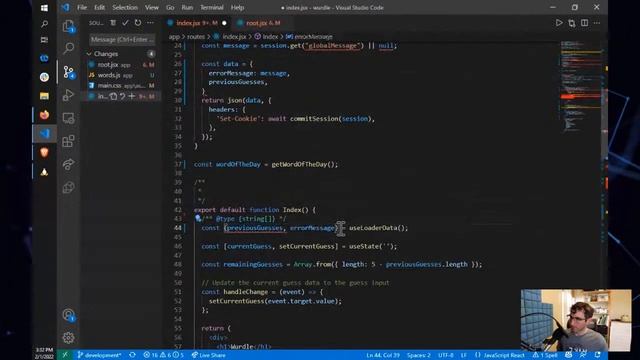
Task: Toggle Source Control view as tree
Action: click(x=113, y=23)
